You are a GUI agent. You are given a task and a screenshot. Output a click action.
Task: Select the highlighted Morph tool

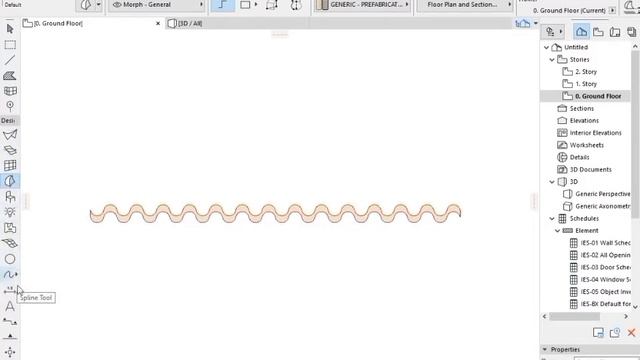[10, 181]
